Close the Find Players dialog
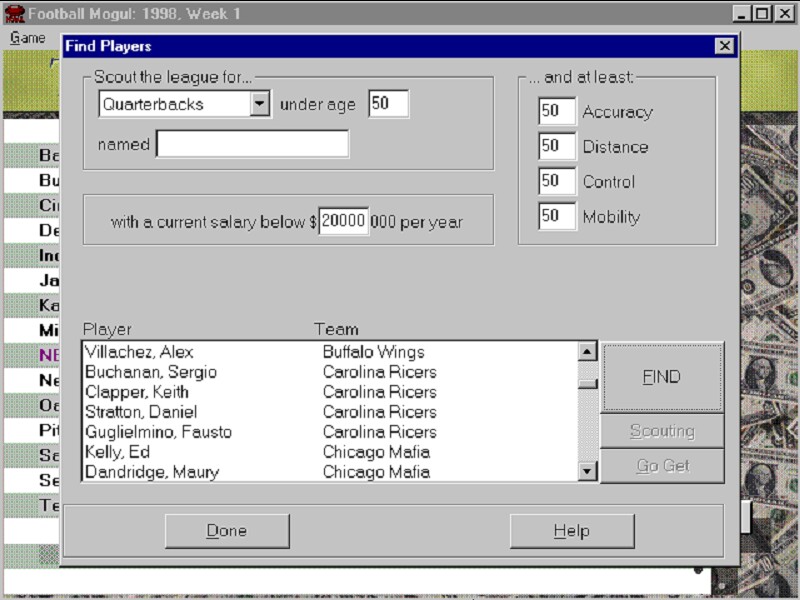This screenshot has width=800, height=600. (724, 46)
